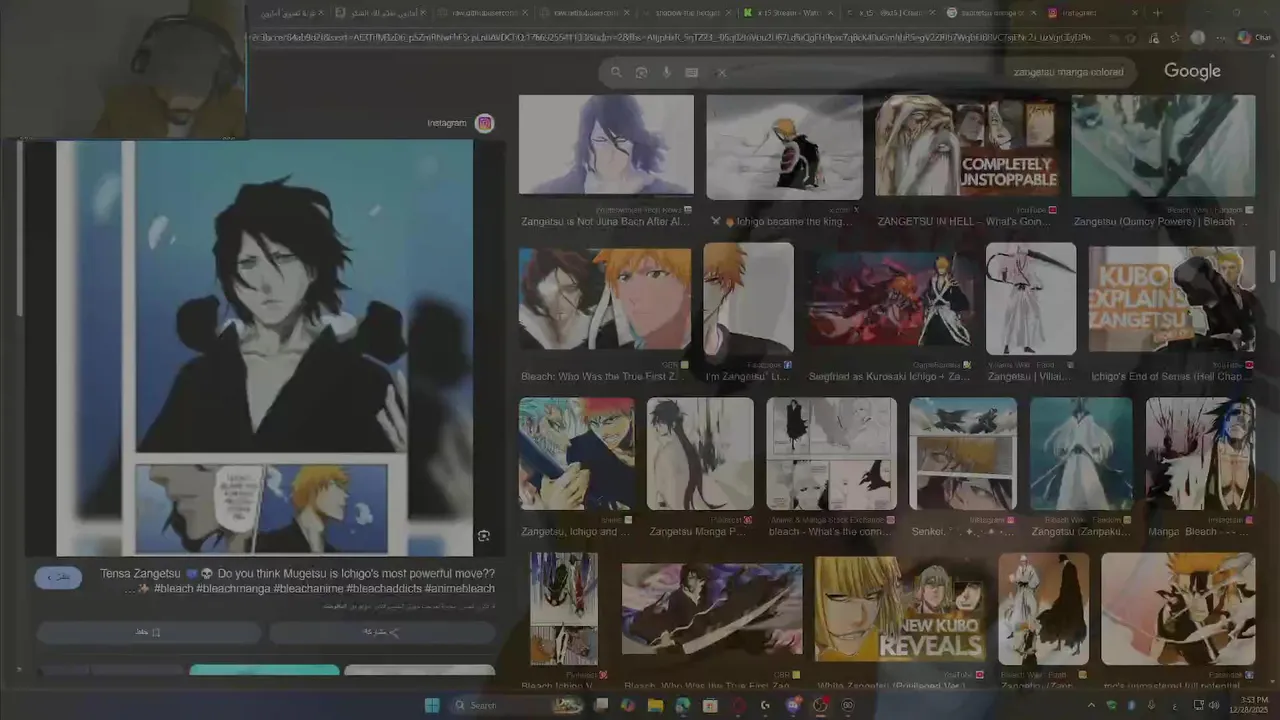This screenshot has height=720, width=1280.
Task: Open the Windows Start menu
Action: (x=432, y=705)
